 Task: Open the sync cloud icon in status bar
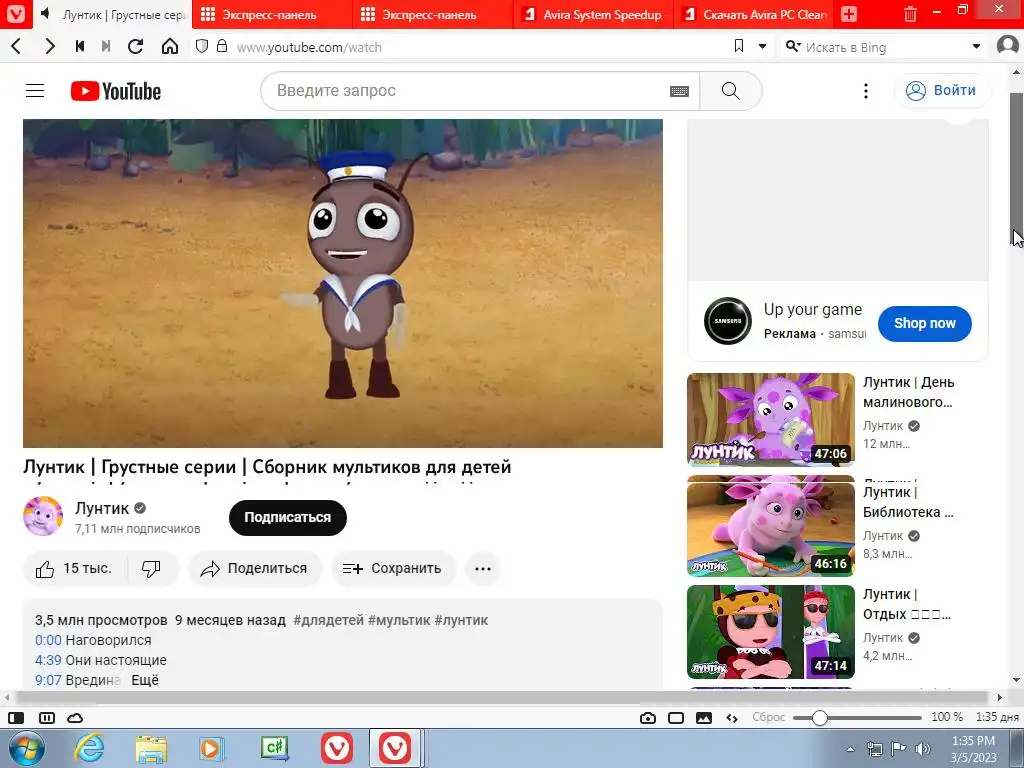75,718
